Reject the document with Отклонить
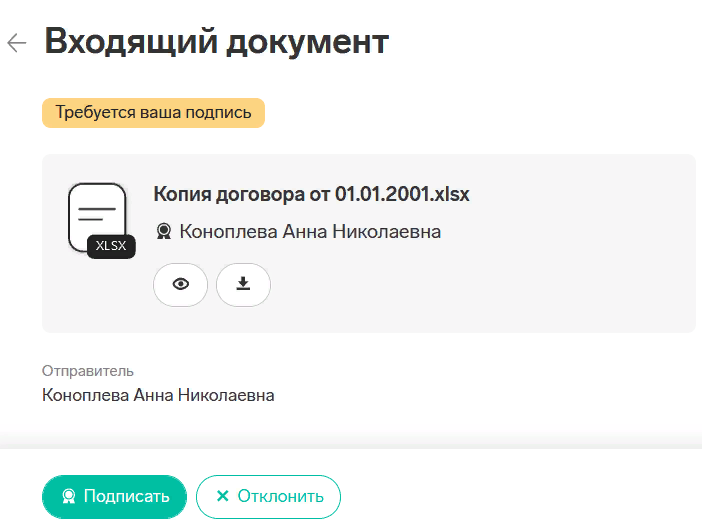 click(x=268, y=496)
